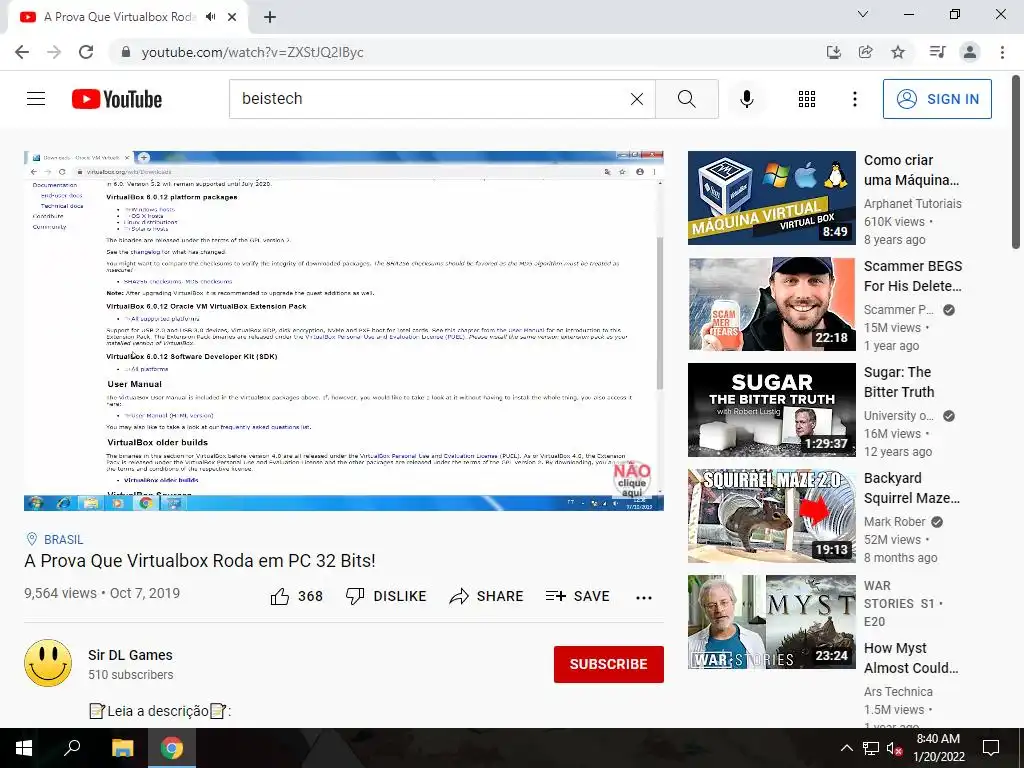Click the muted volume tray icon
The width and height of the screenshot is (1024, 768).
895,748
